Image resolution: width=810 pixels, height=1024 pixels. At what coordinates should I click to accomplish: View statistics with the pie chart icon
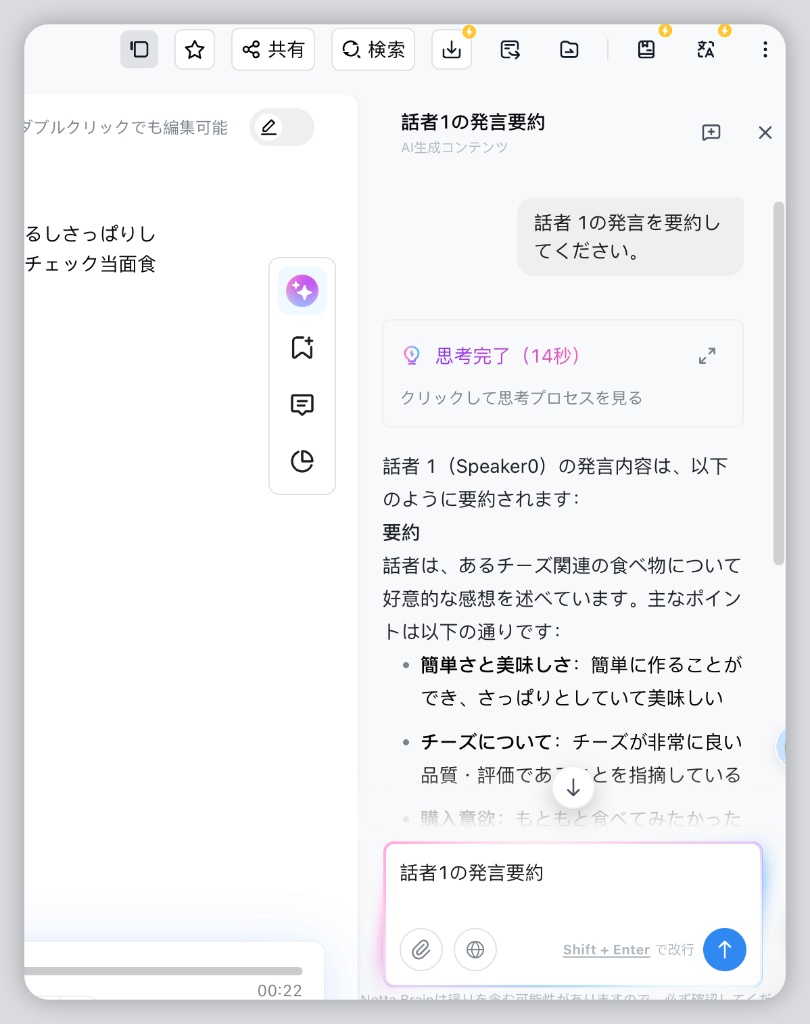(302, 461)
